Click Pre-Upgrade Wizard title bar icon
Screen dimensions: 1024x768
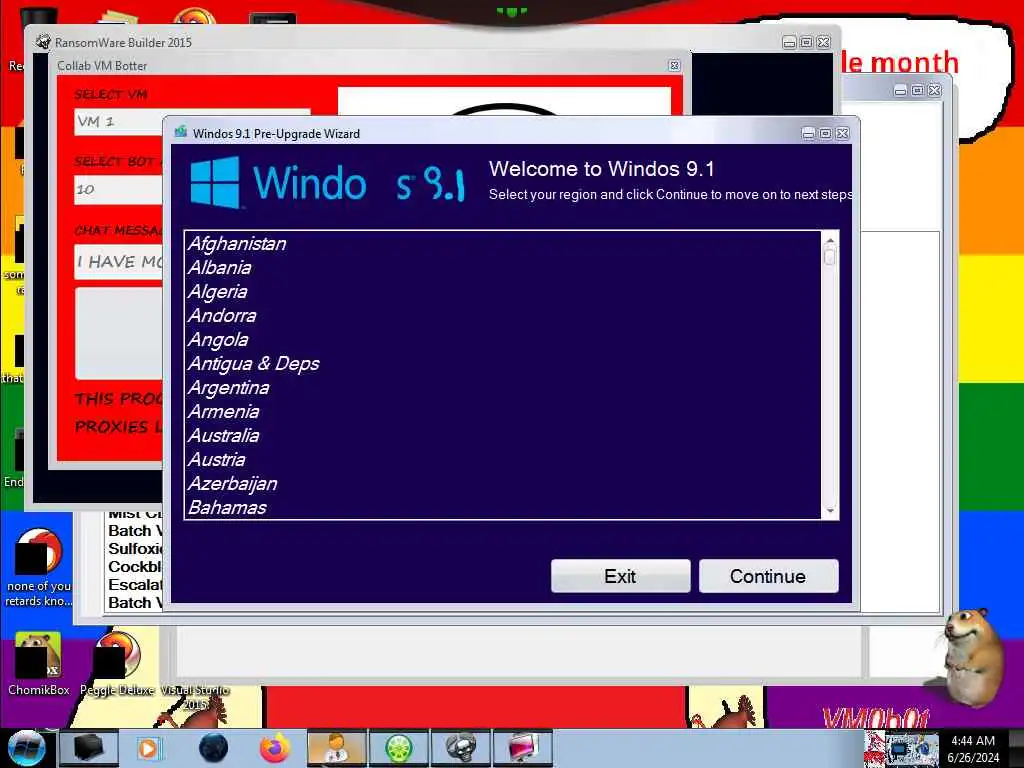coord(180,133)
